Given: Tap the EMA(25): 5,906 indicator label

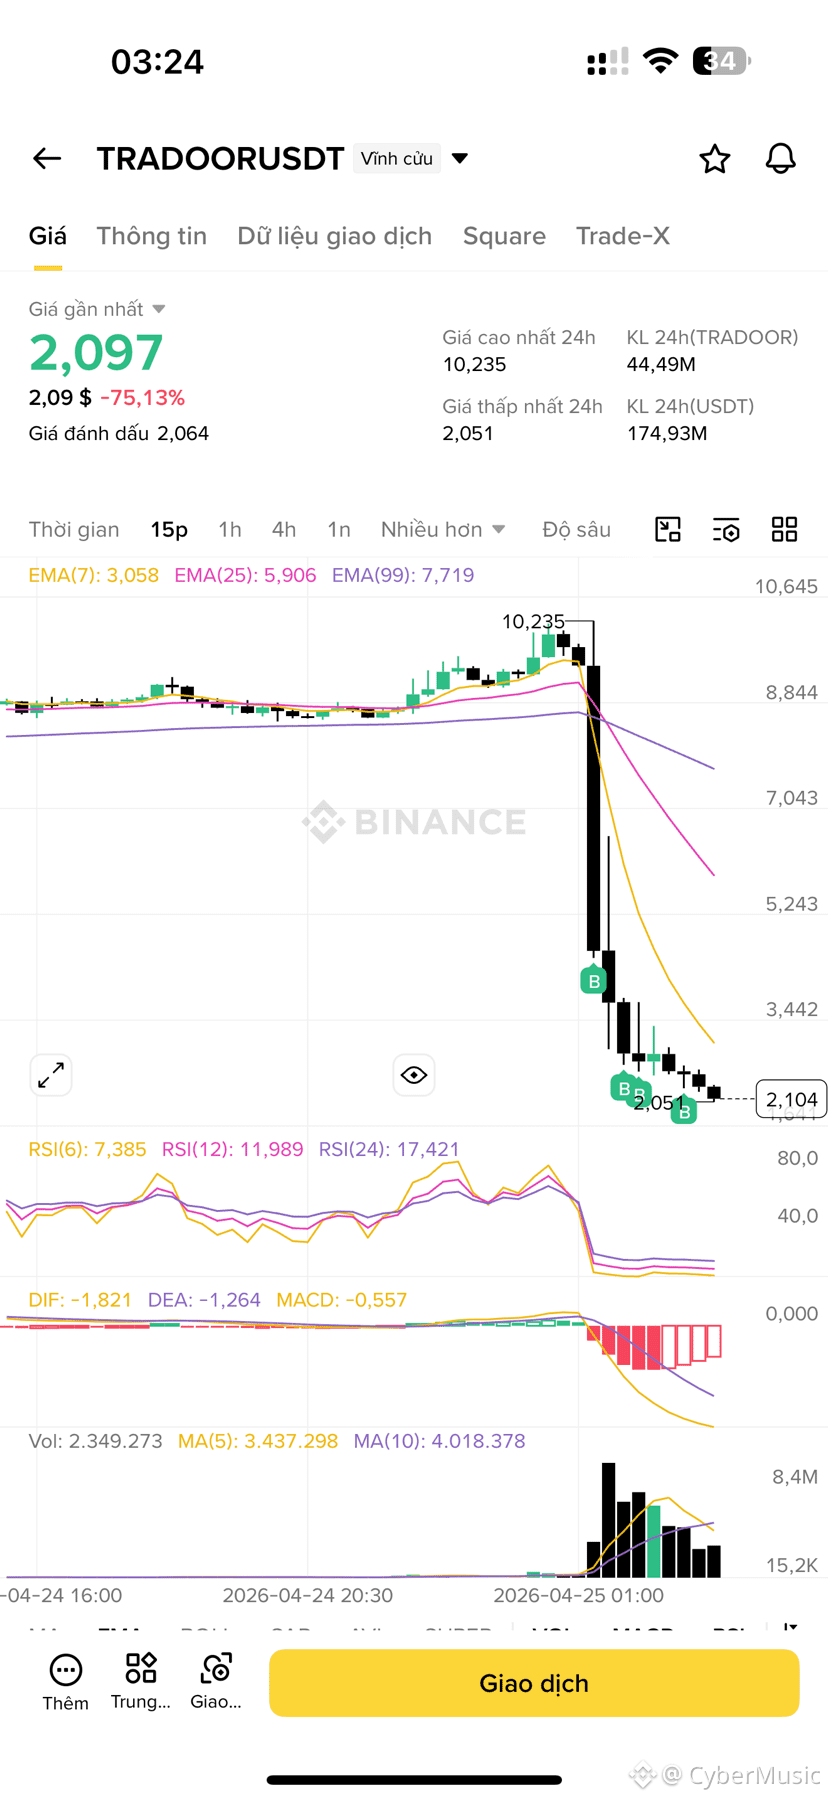Looking at the screenshot, I should pos(245,575).
